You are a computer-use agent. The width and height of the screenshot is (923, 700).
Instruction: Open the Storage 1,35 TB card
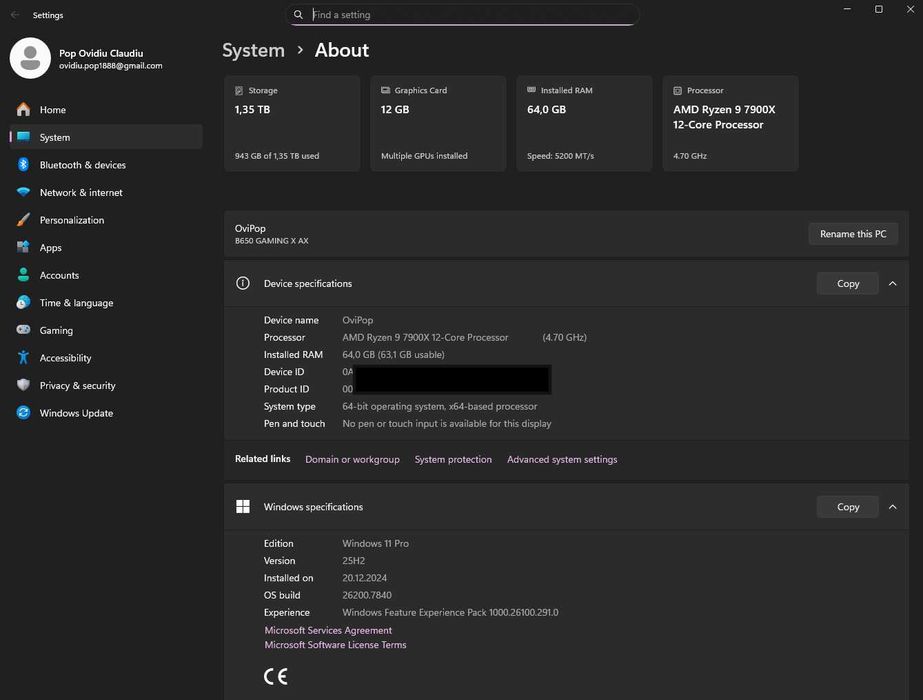(292, 123)
